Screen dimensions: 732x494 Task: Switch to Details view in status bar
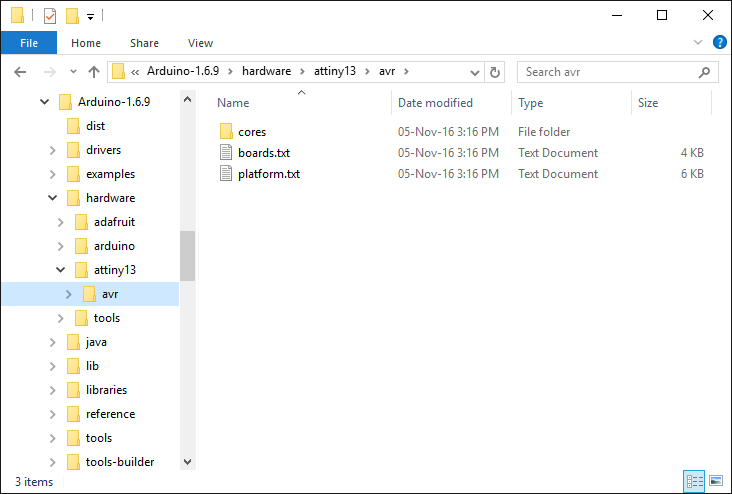(694, 481)
